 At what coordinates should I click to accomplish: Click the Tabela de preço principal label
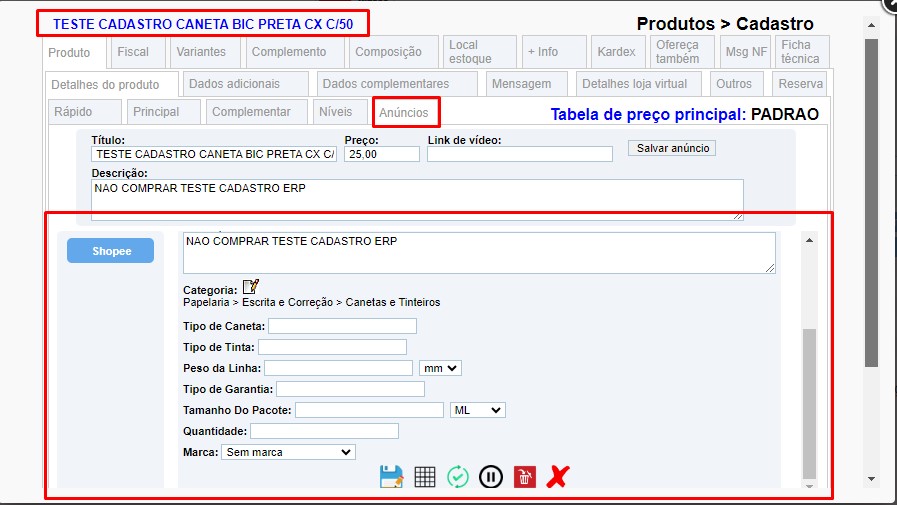point(648,114)
